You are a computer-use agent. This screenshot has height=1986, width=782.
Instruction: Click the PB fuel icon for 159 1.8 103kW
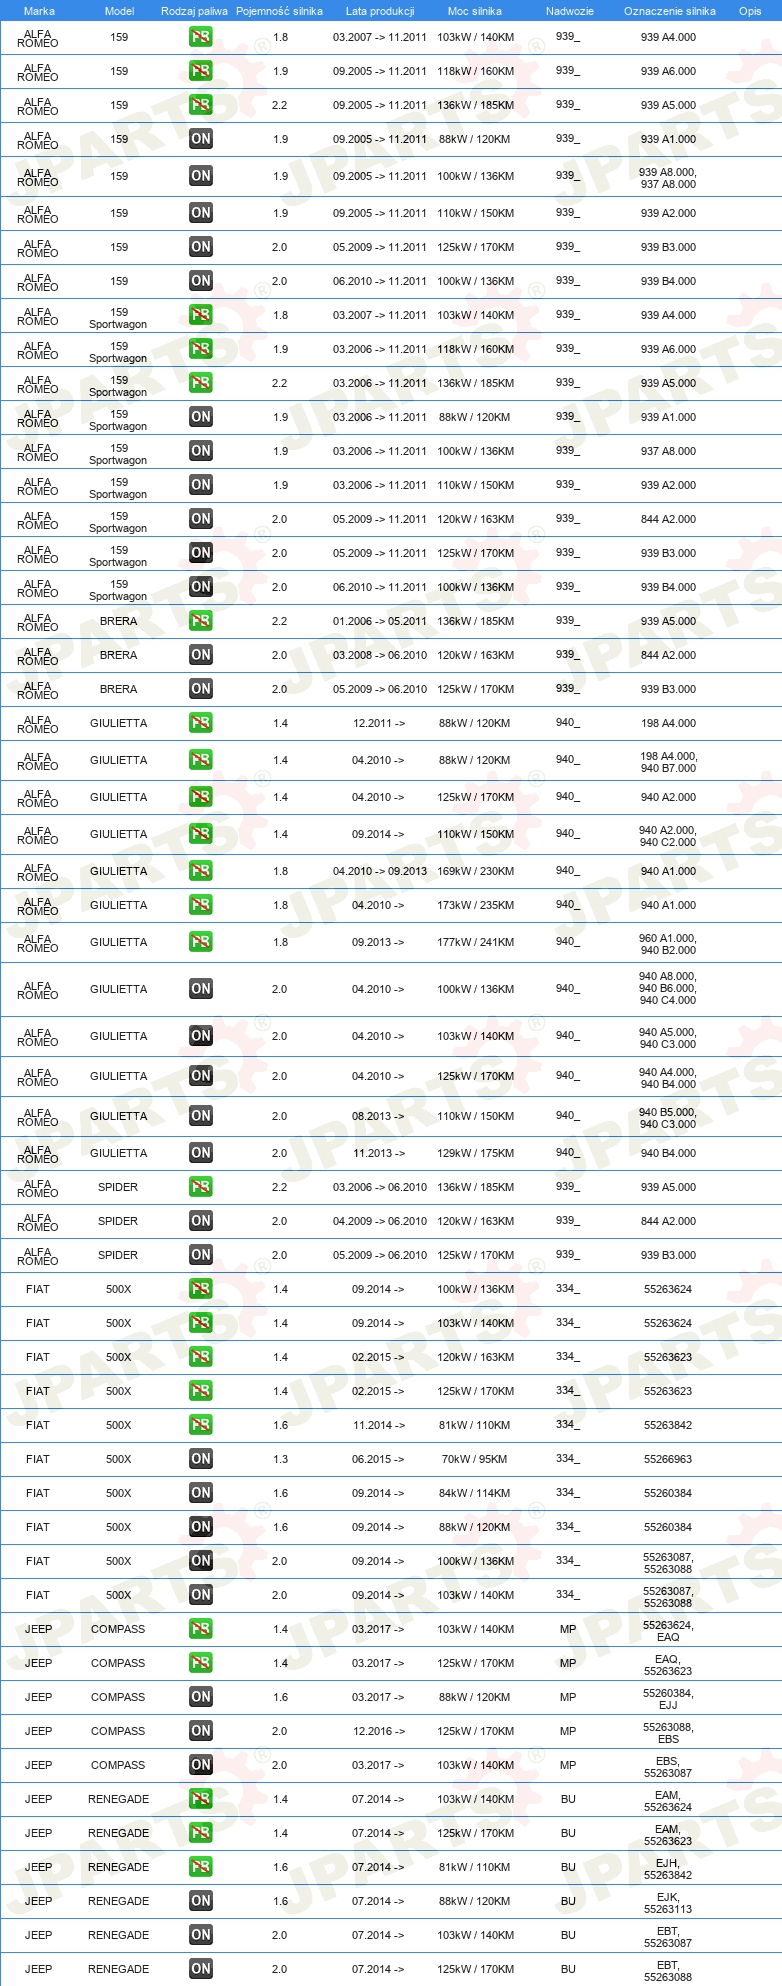(201, 37)
